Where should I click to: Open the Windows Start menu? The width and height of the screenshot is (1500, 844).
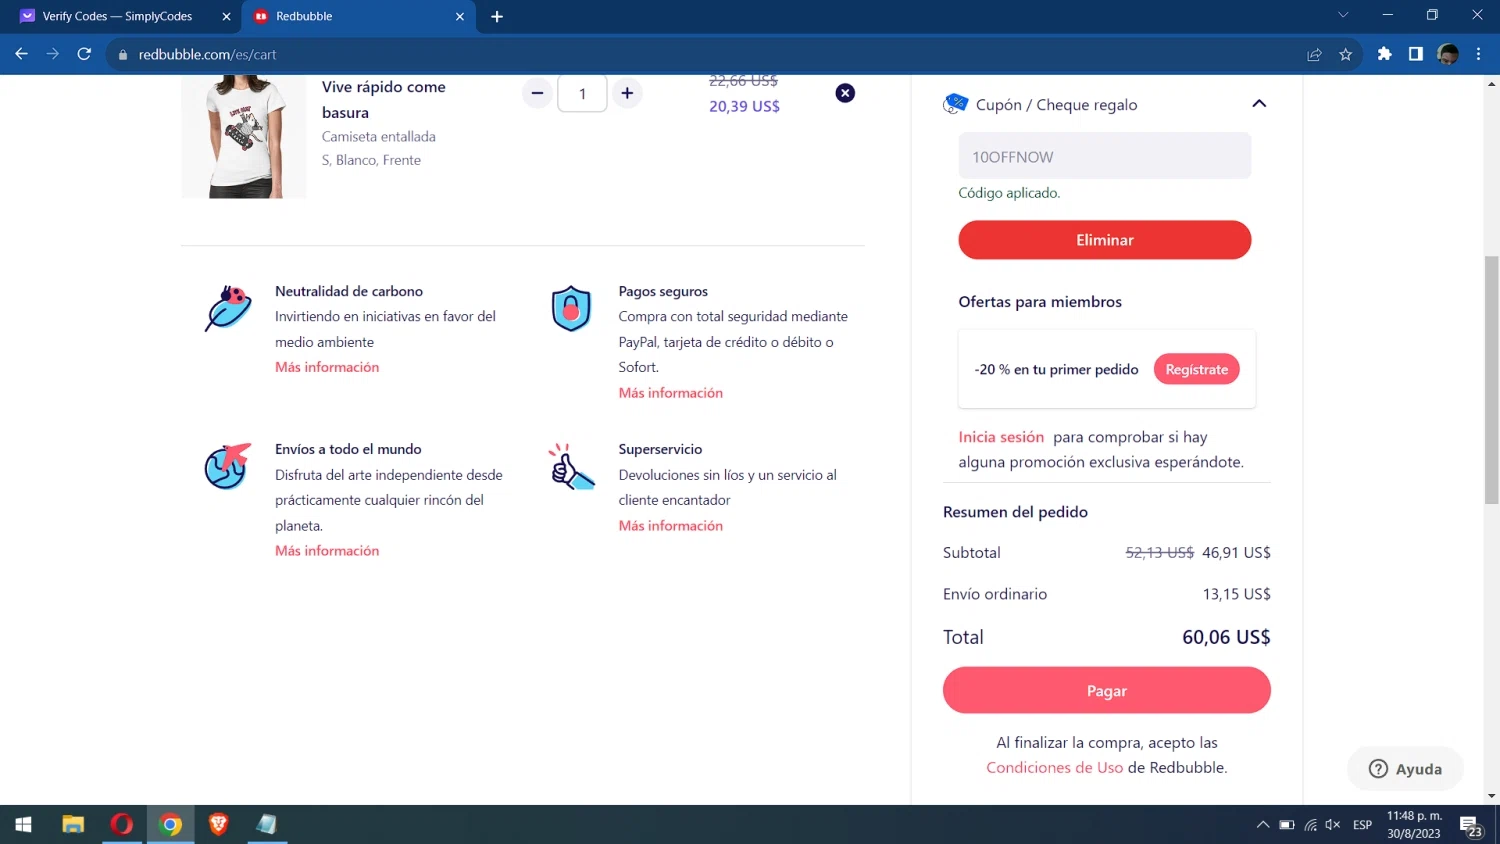[24, 824]
